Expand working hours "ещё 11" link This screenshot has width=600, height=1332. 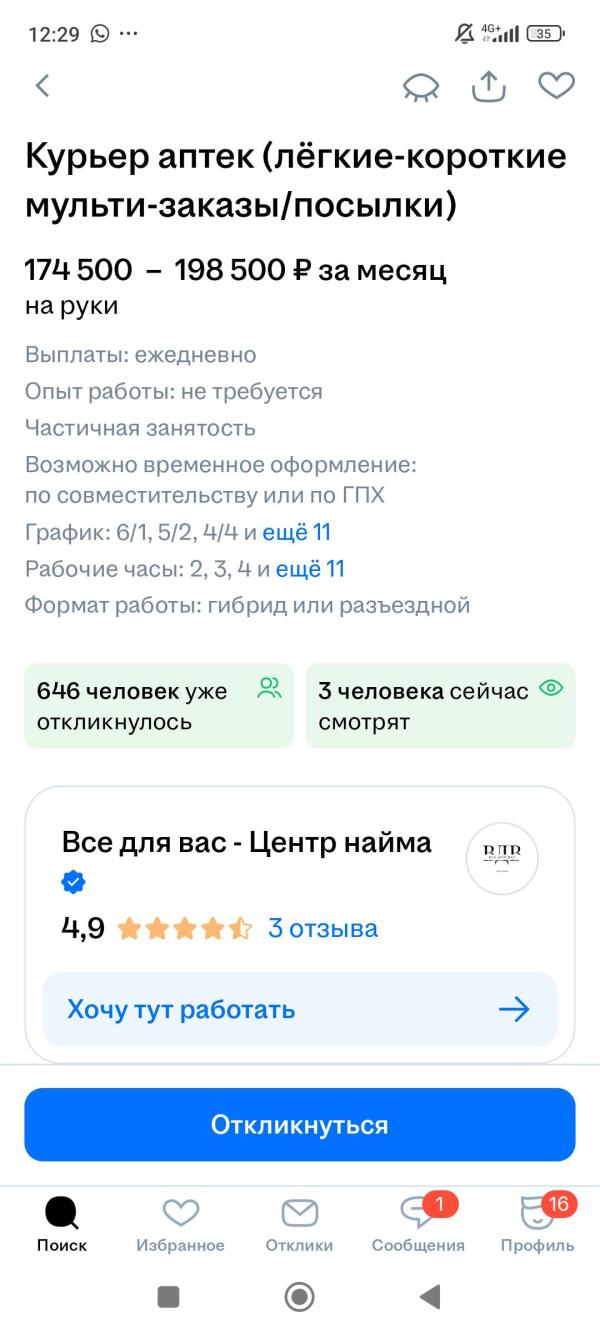coord(310,569)
